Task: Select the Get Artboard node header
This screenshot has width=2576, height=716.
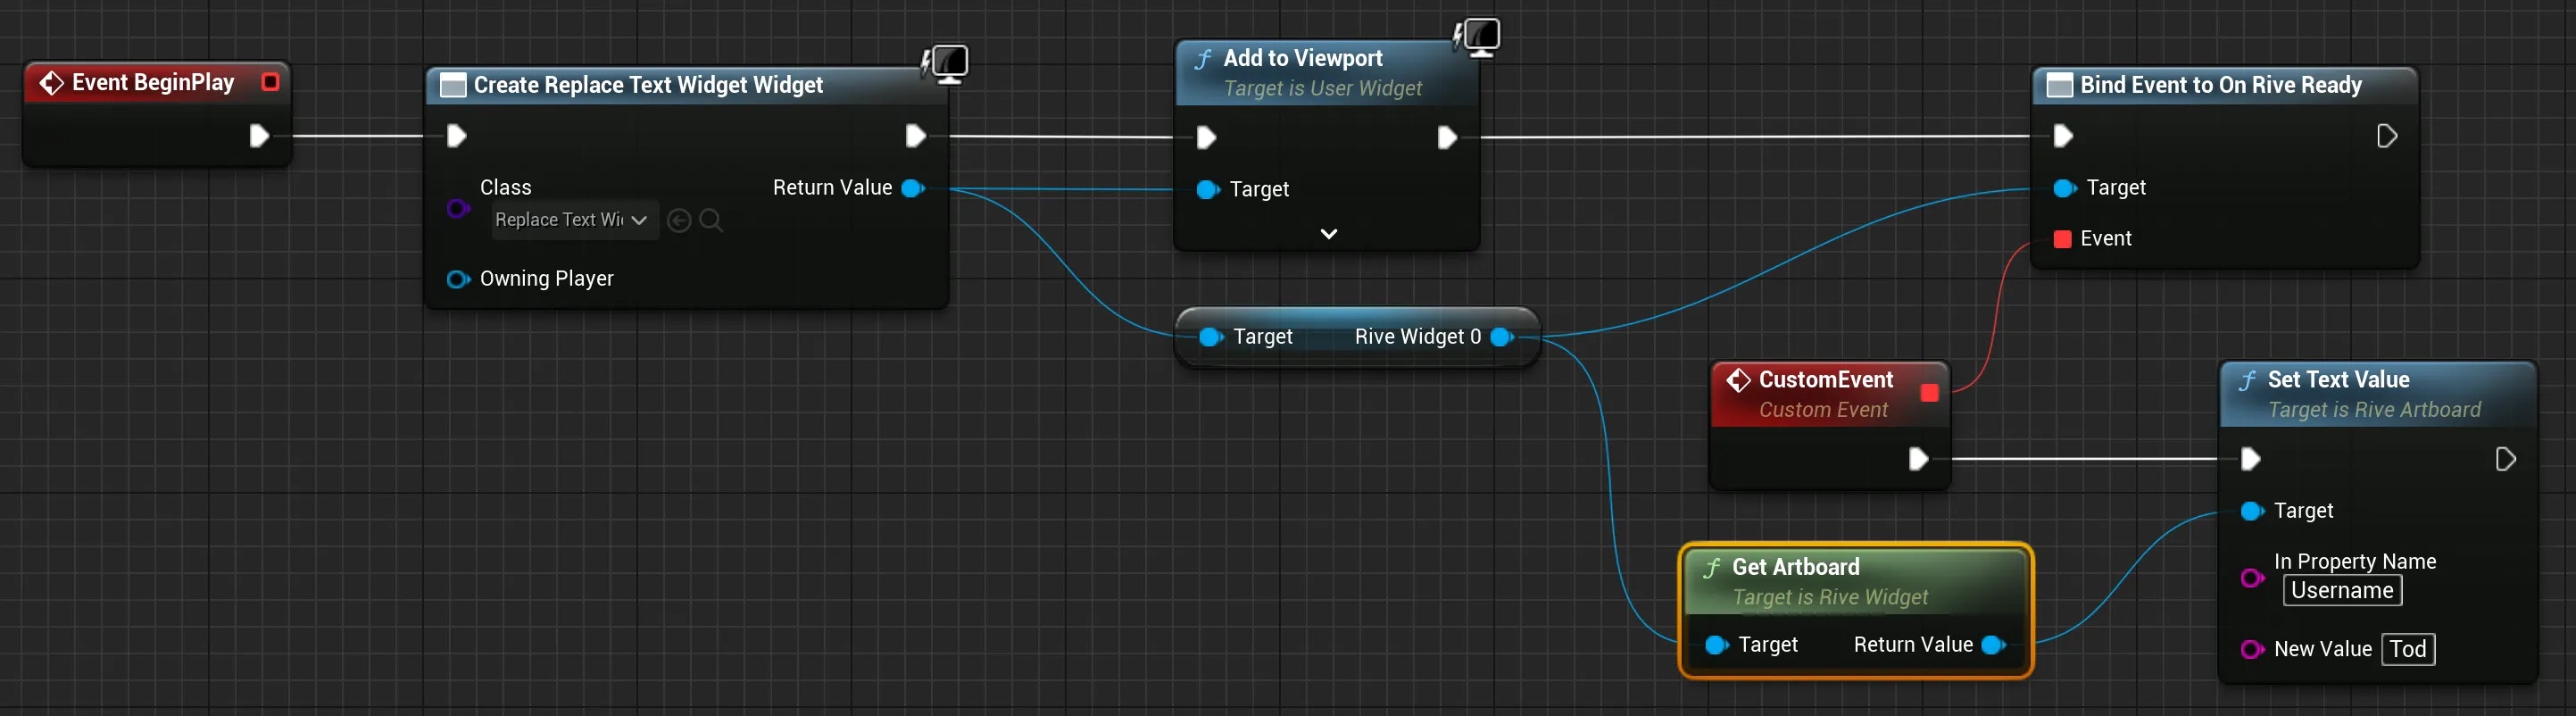Action: (1856, 582)
